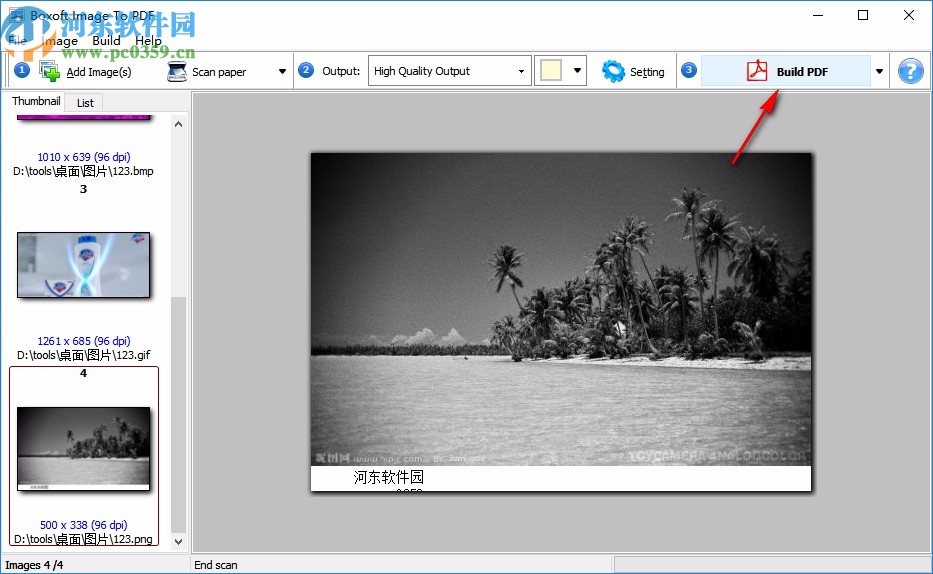Select the 123.gif bottle thumbnail
The width and height of the screenshot is (933, 574).
83,265
